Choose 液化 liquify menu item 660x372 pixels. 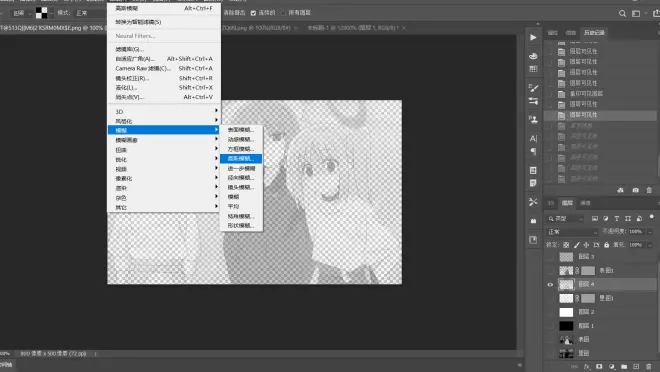click(164, 88)
